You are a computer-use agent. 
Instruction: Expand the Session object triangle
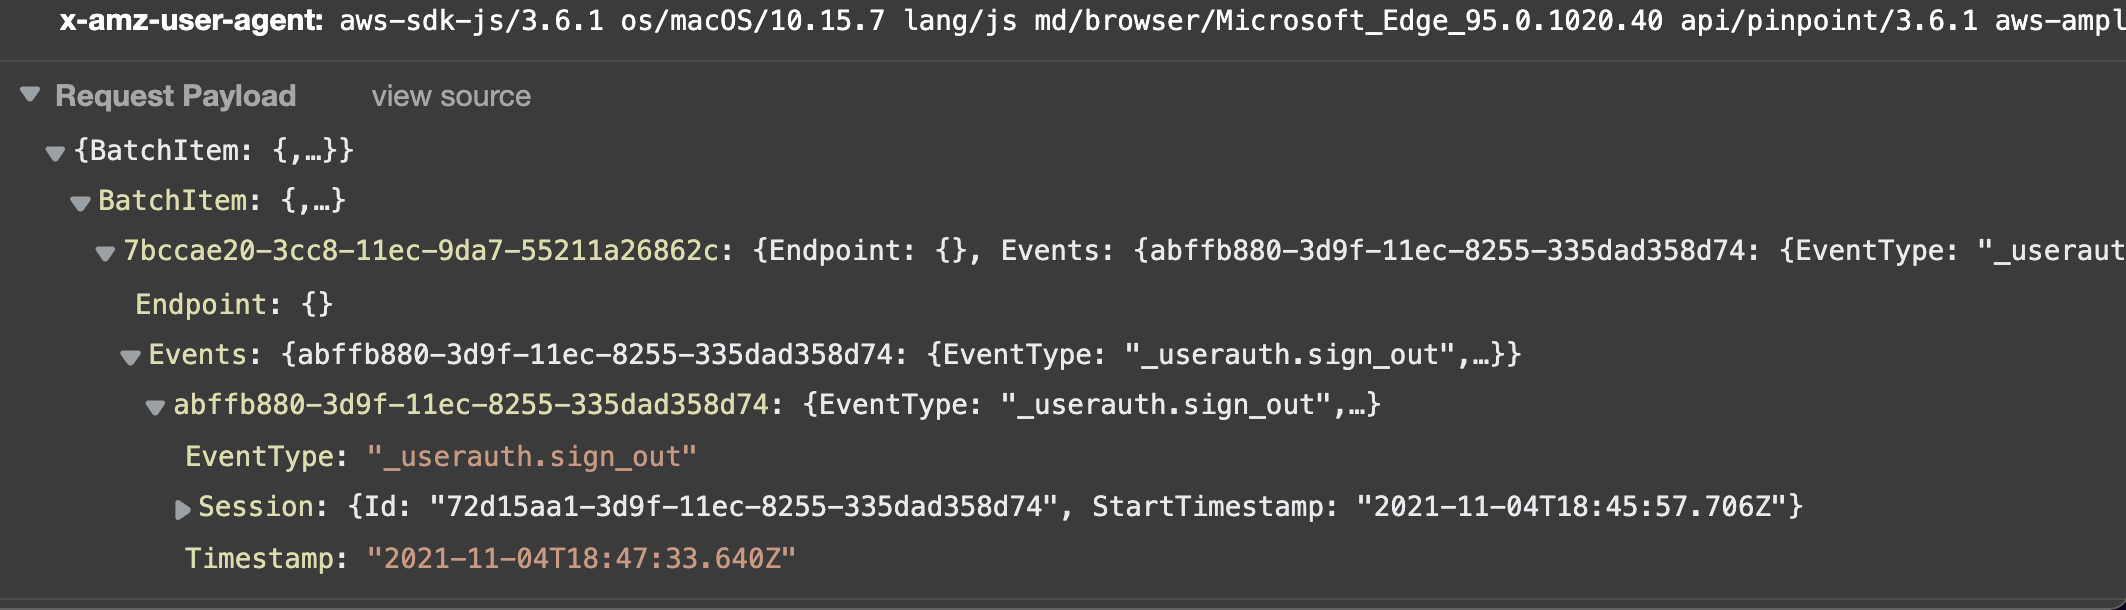coord(182,509)
